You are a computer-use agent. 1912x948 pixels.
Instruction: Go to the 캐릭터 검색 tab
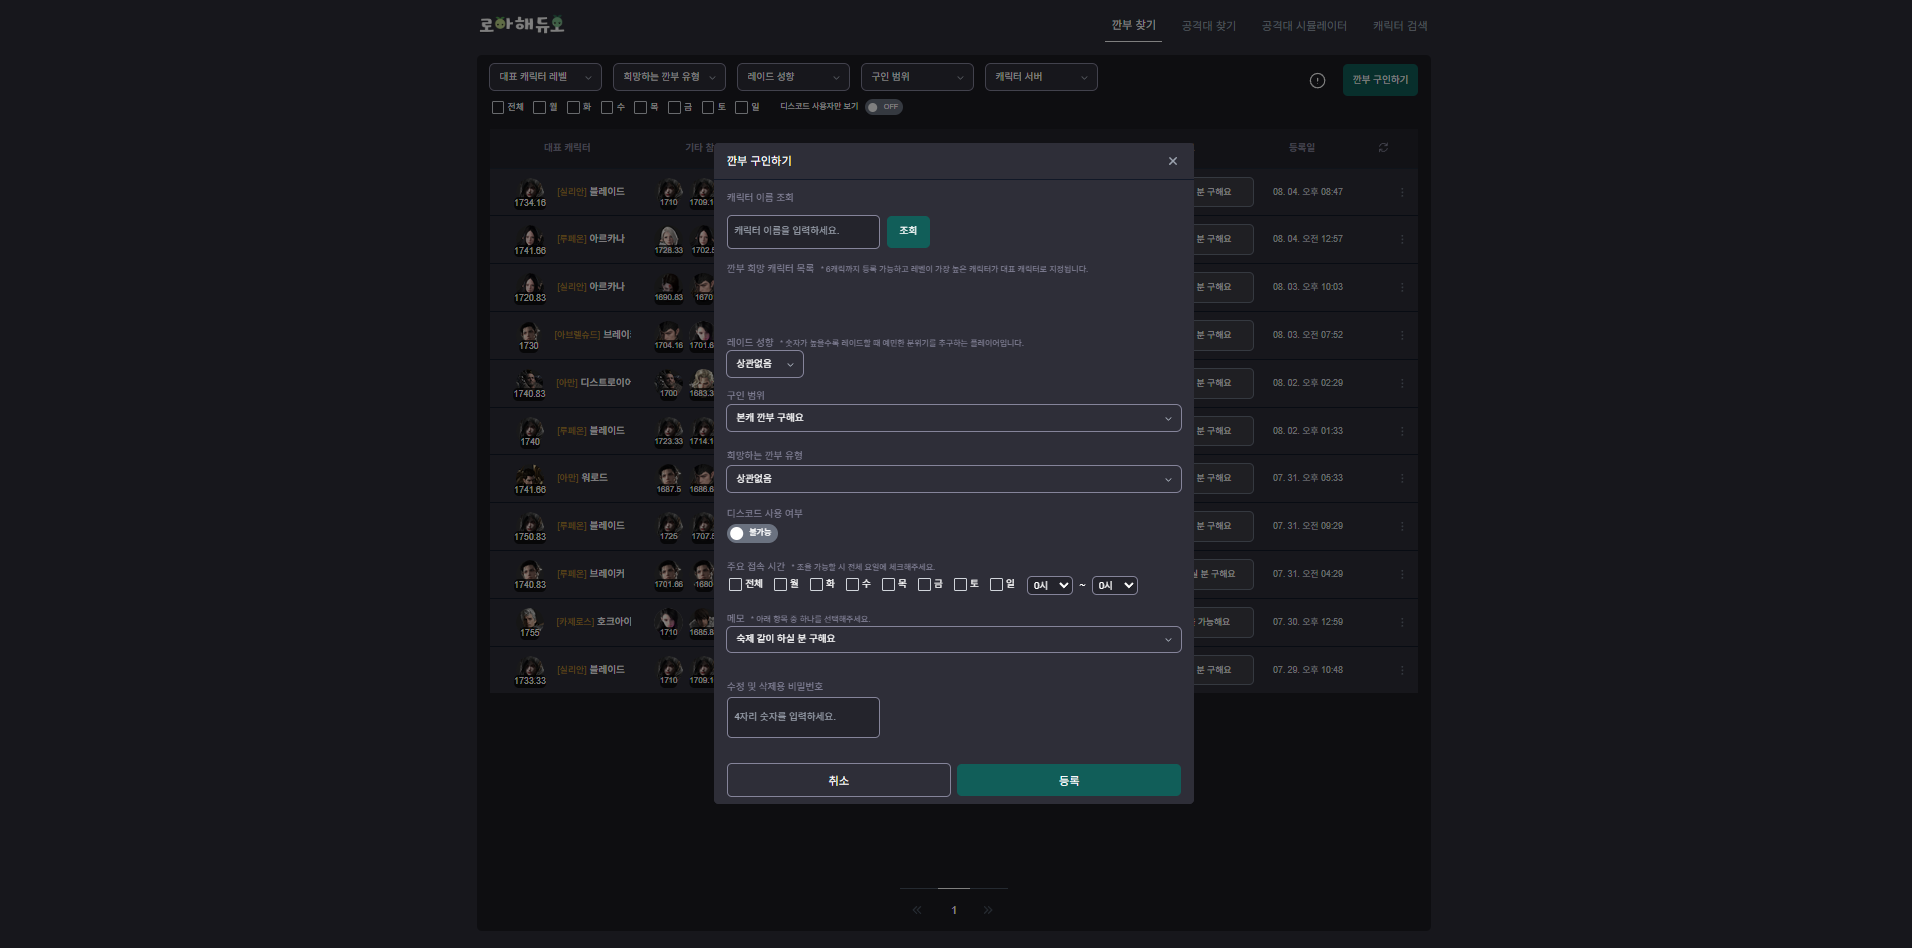(1399, 26)
